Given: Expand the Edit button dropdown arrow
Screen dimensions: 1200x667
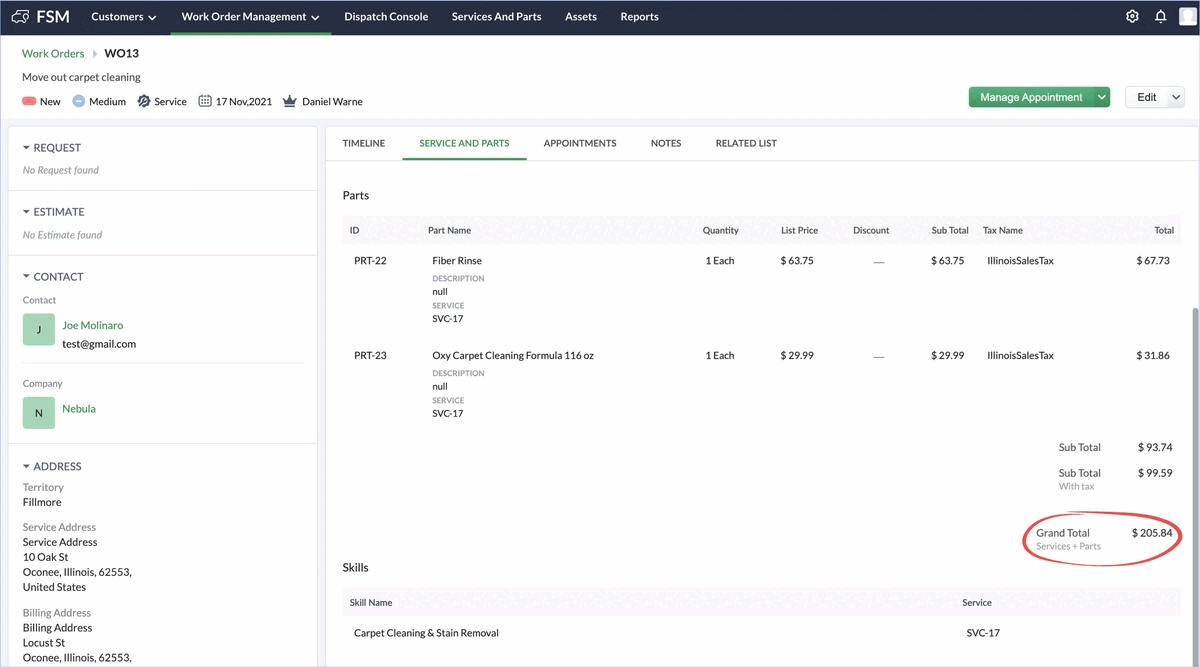Looking at the screenshot, I should [x=1175, y=97].
